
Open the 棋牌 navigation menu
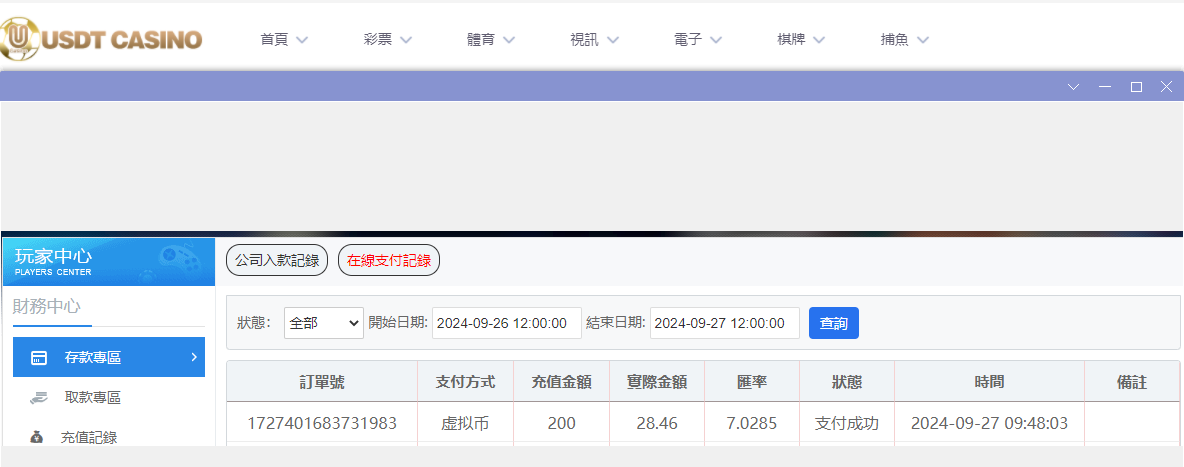tap(801, 40)
